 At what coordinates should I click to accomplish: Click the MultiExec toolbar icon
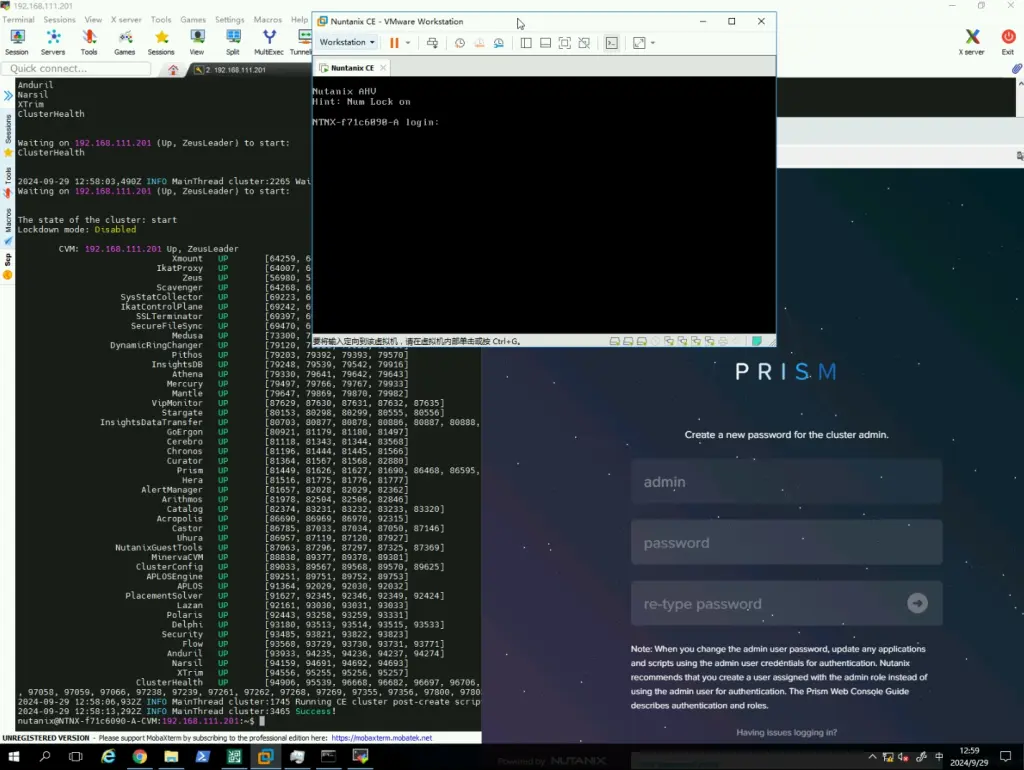[268, 42]
